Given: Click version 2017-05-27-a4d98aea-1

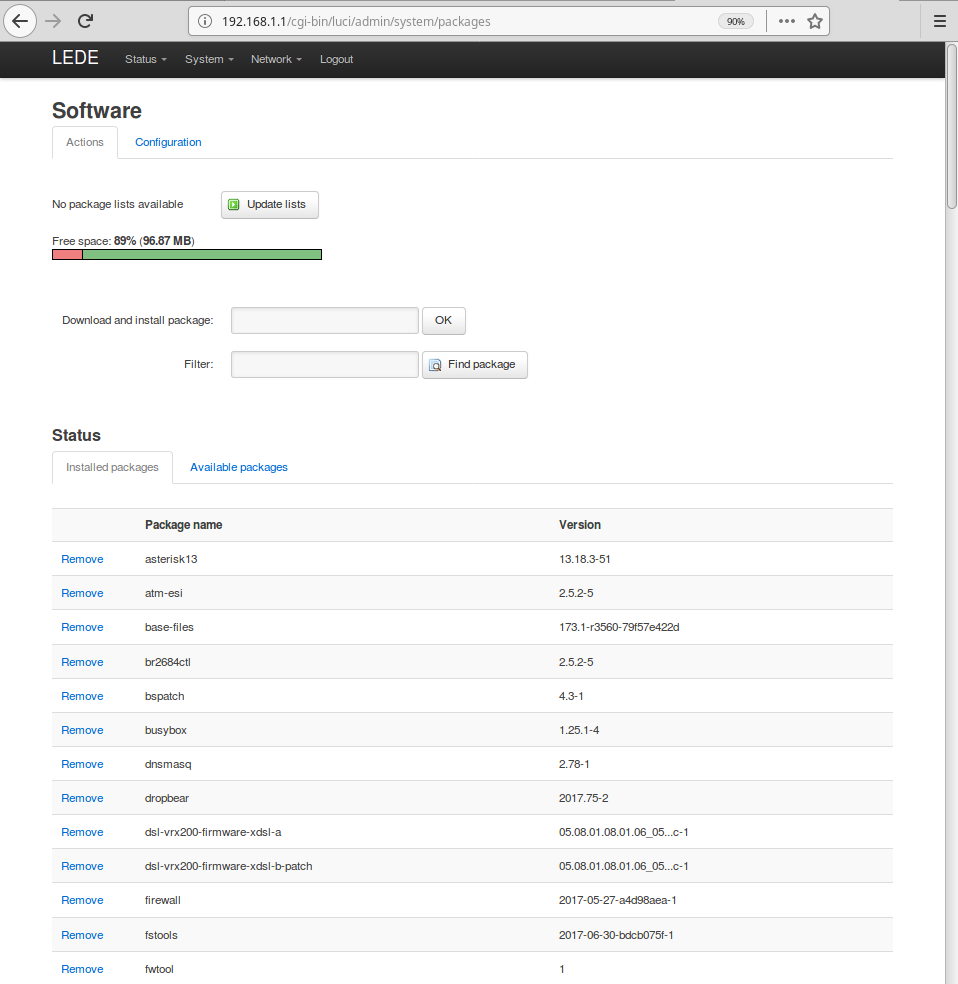Looking at the screenshot, I should click(x=617, y=900).
